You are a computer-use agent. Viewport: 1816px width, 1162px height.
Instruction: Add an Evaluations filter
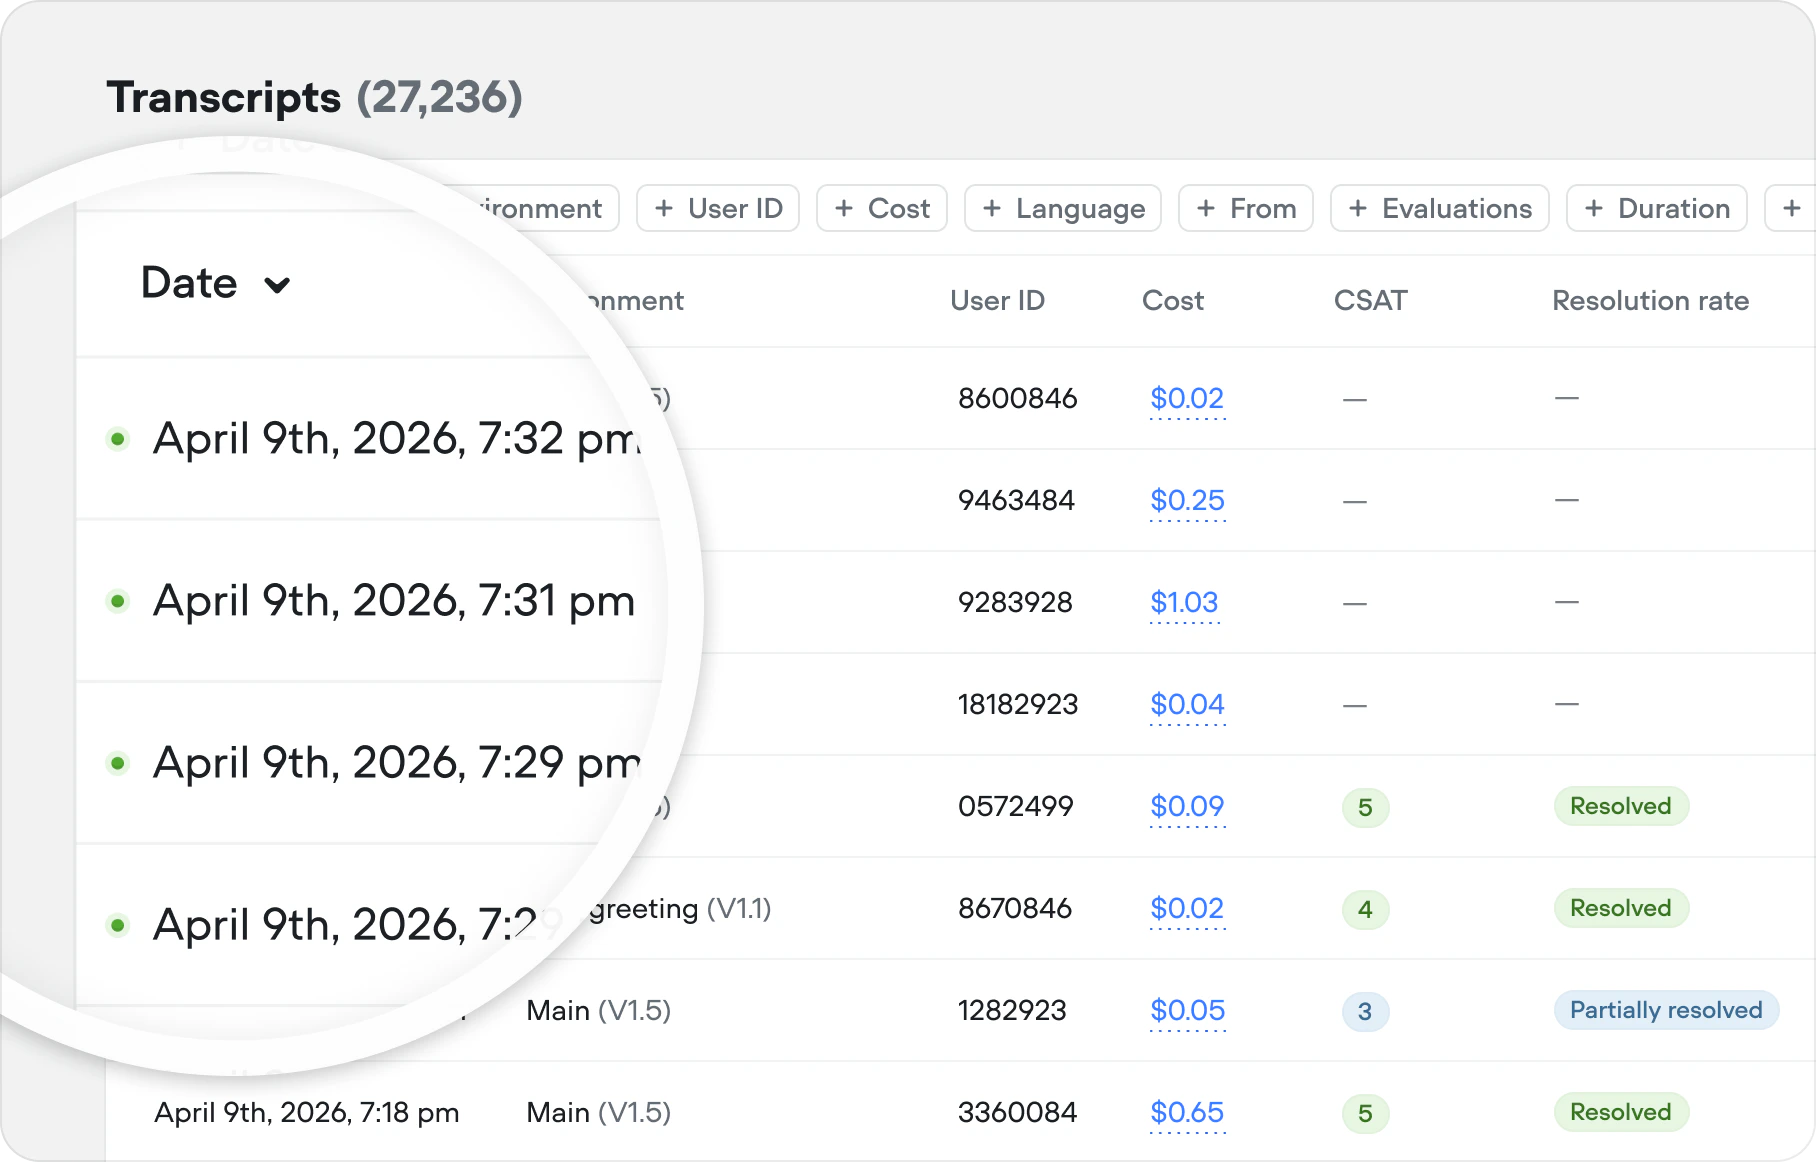point(1439,208)
